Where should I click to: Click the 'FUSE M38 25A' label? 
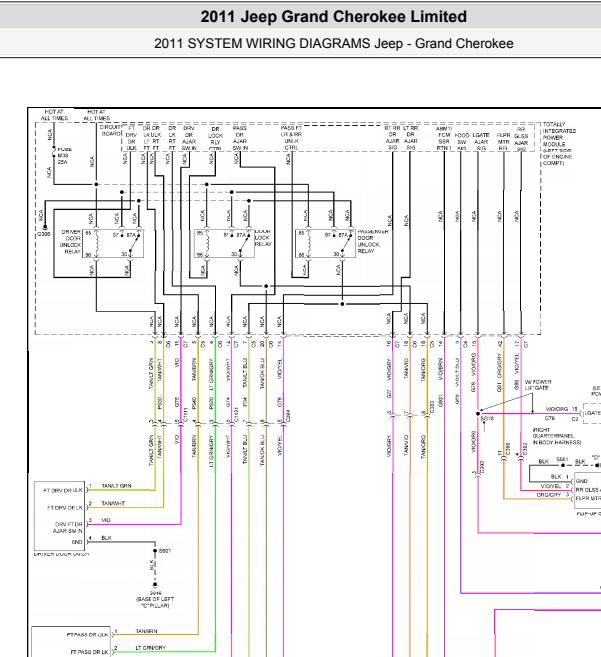coord(65,155)
